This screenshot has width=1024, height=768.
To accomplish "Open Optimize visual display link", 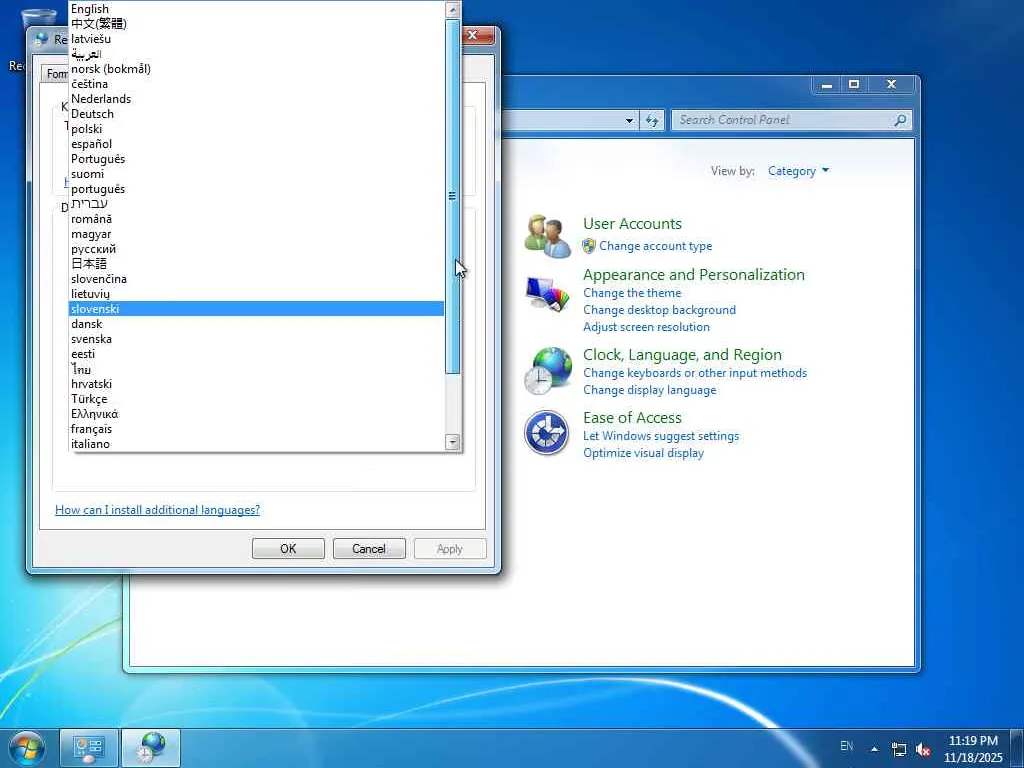I will pyautogui.click(x=643, y=453).
